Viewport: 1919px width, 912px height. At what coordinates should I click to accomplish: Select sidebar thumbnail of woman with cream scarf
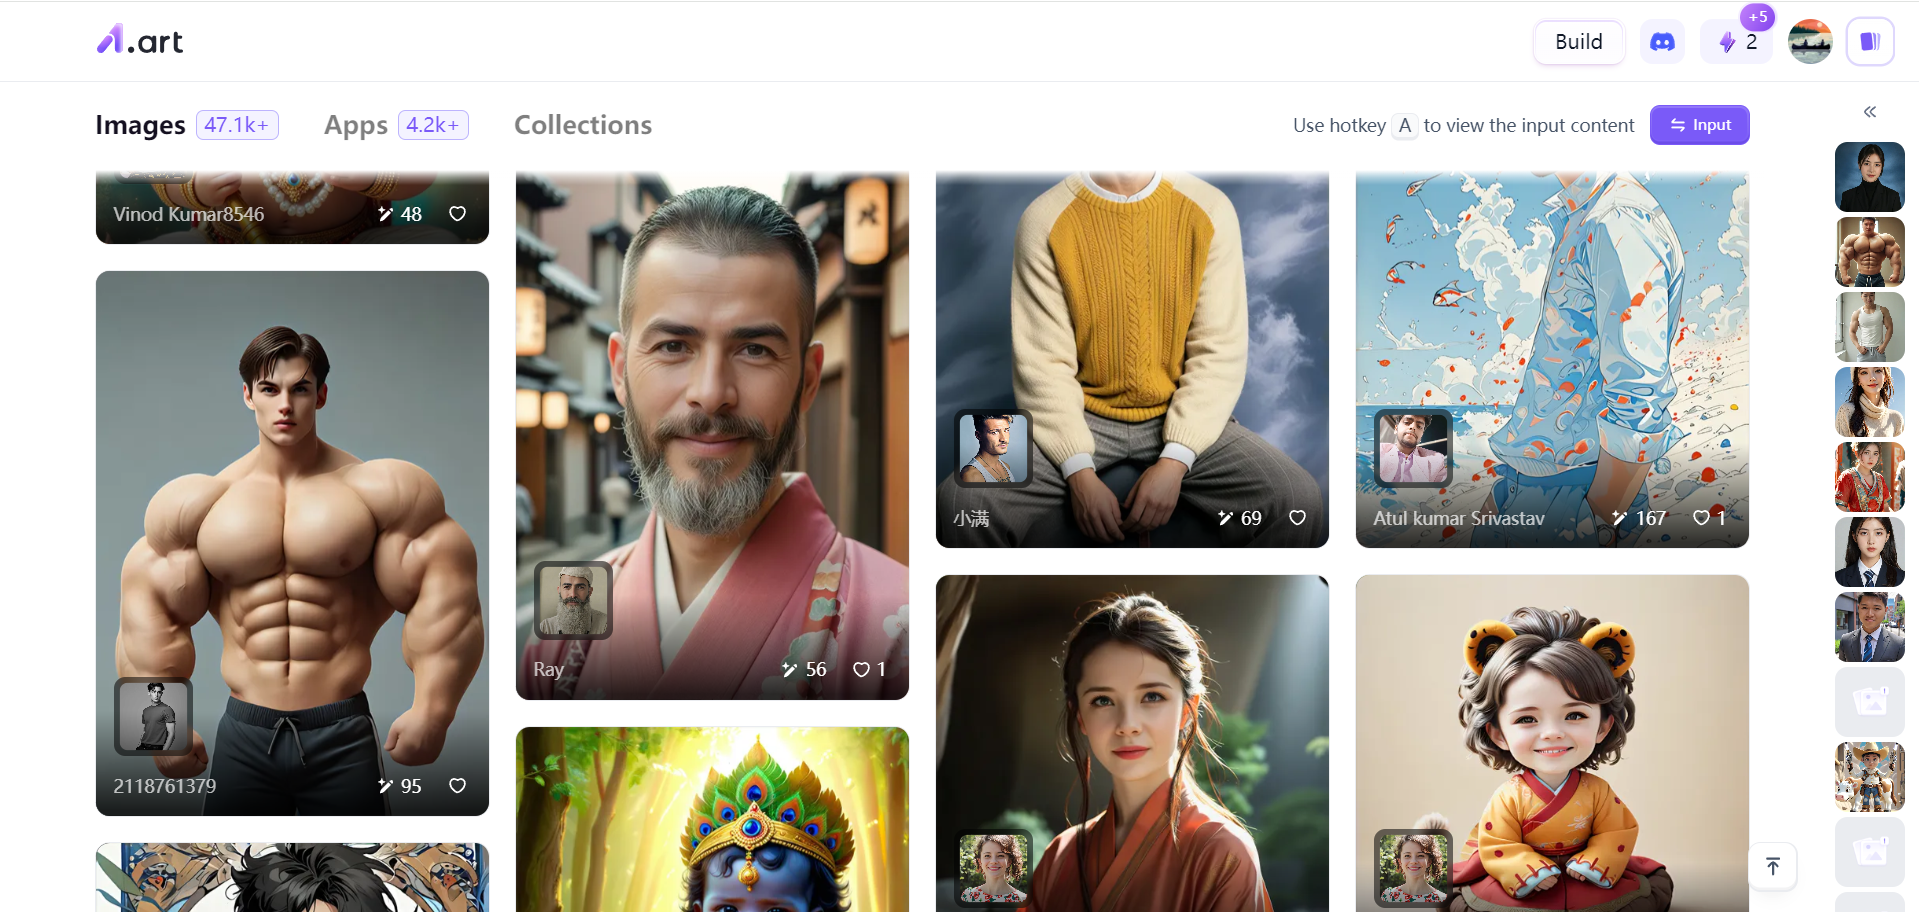point(1870,402)
